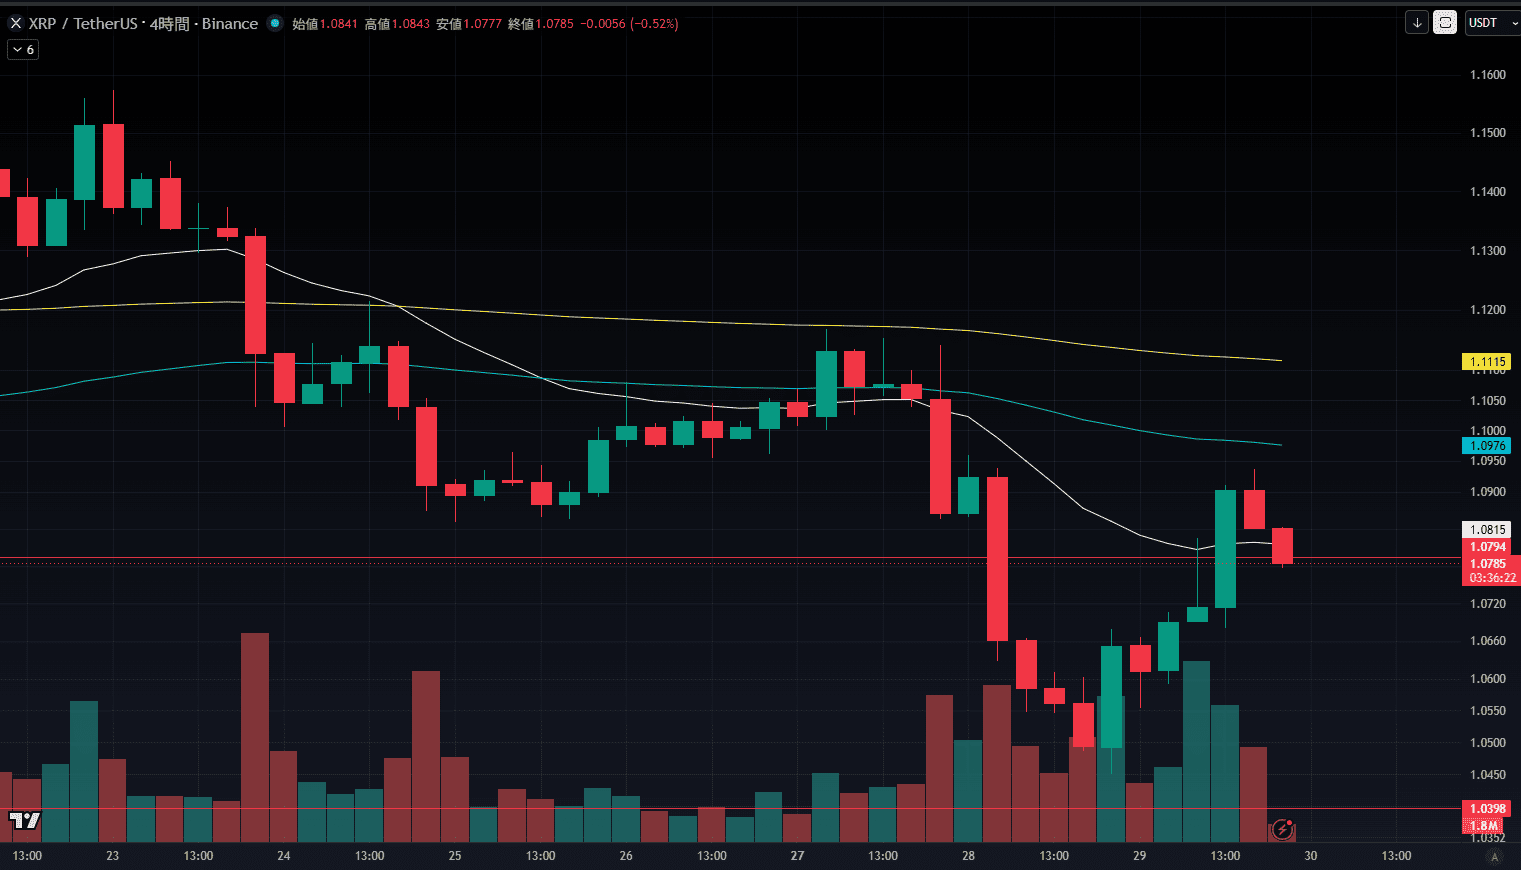This screenshot has height=870, width=1521.
Task: Click the 1.1200 price scale label
Action: click(1487, 310)
